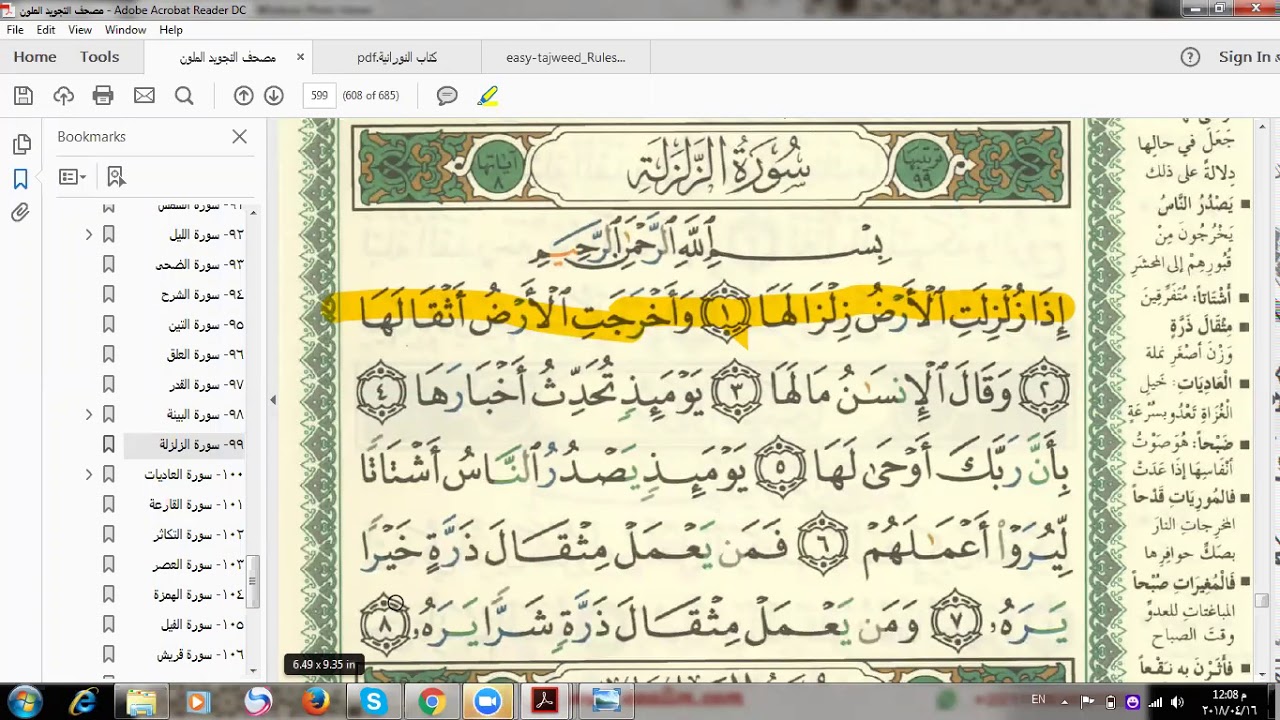Switch to the Tools tab

click(x=100, y=57)
